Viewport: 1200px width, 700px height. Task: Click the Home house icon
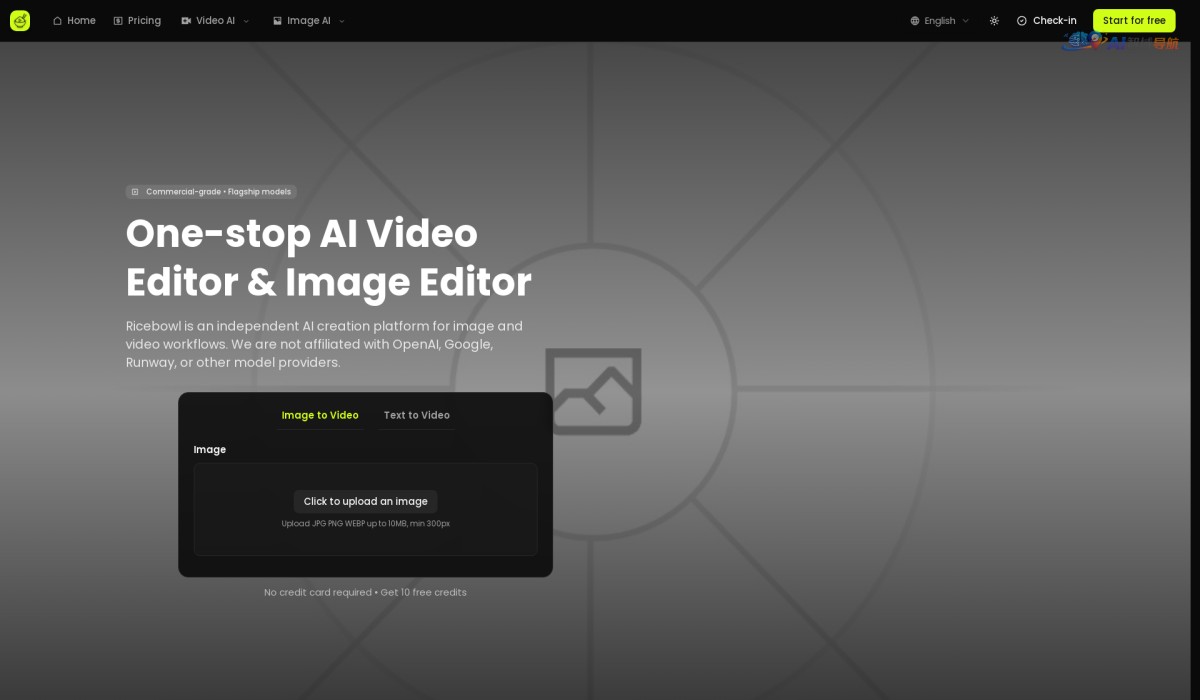(x=57, y=21)
